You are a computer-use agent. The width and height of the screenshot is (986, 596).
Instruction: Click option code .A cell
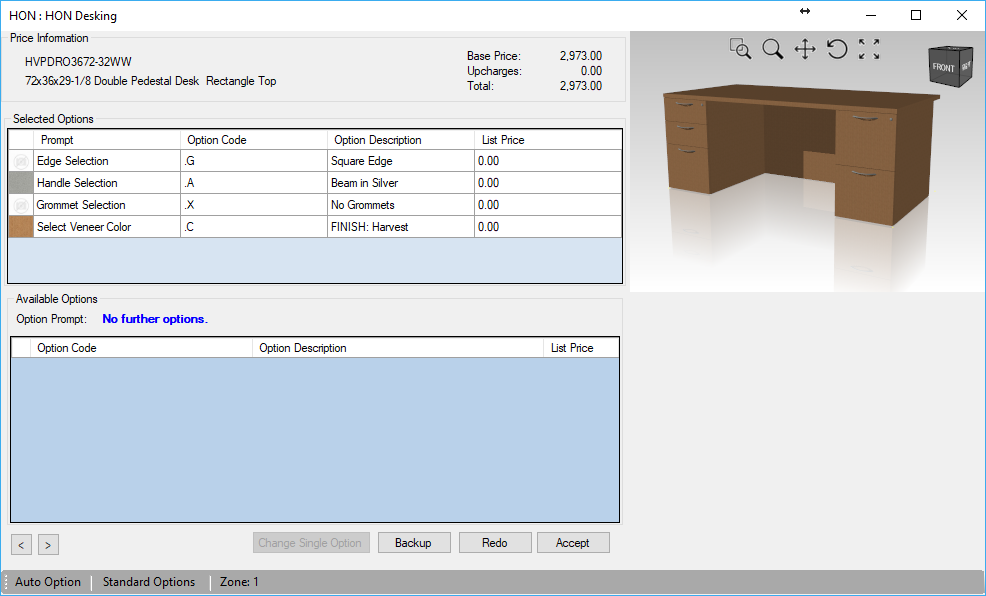pos(254,183)
